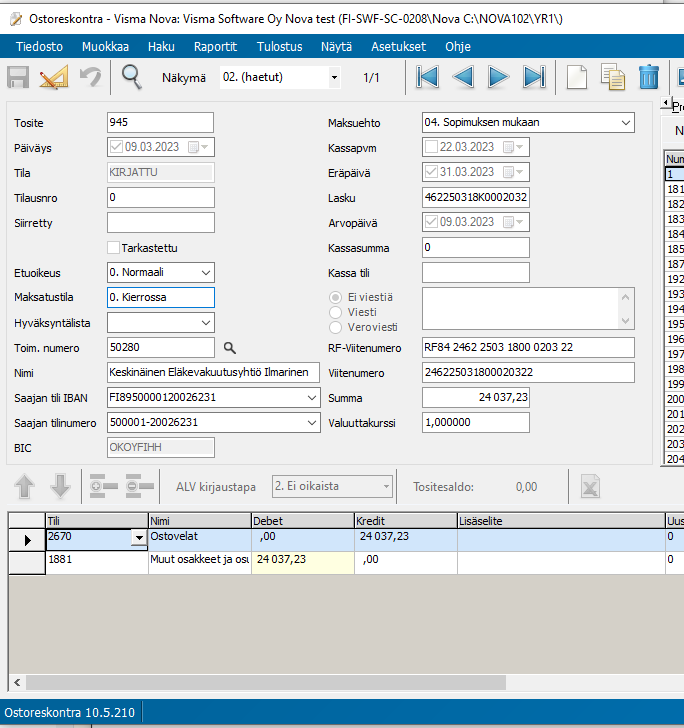This screenshot has height=728, width=684.
Task: Click the Nimi column header in grid
Action: [200, 521]
